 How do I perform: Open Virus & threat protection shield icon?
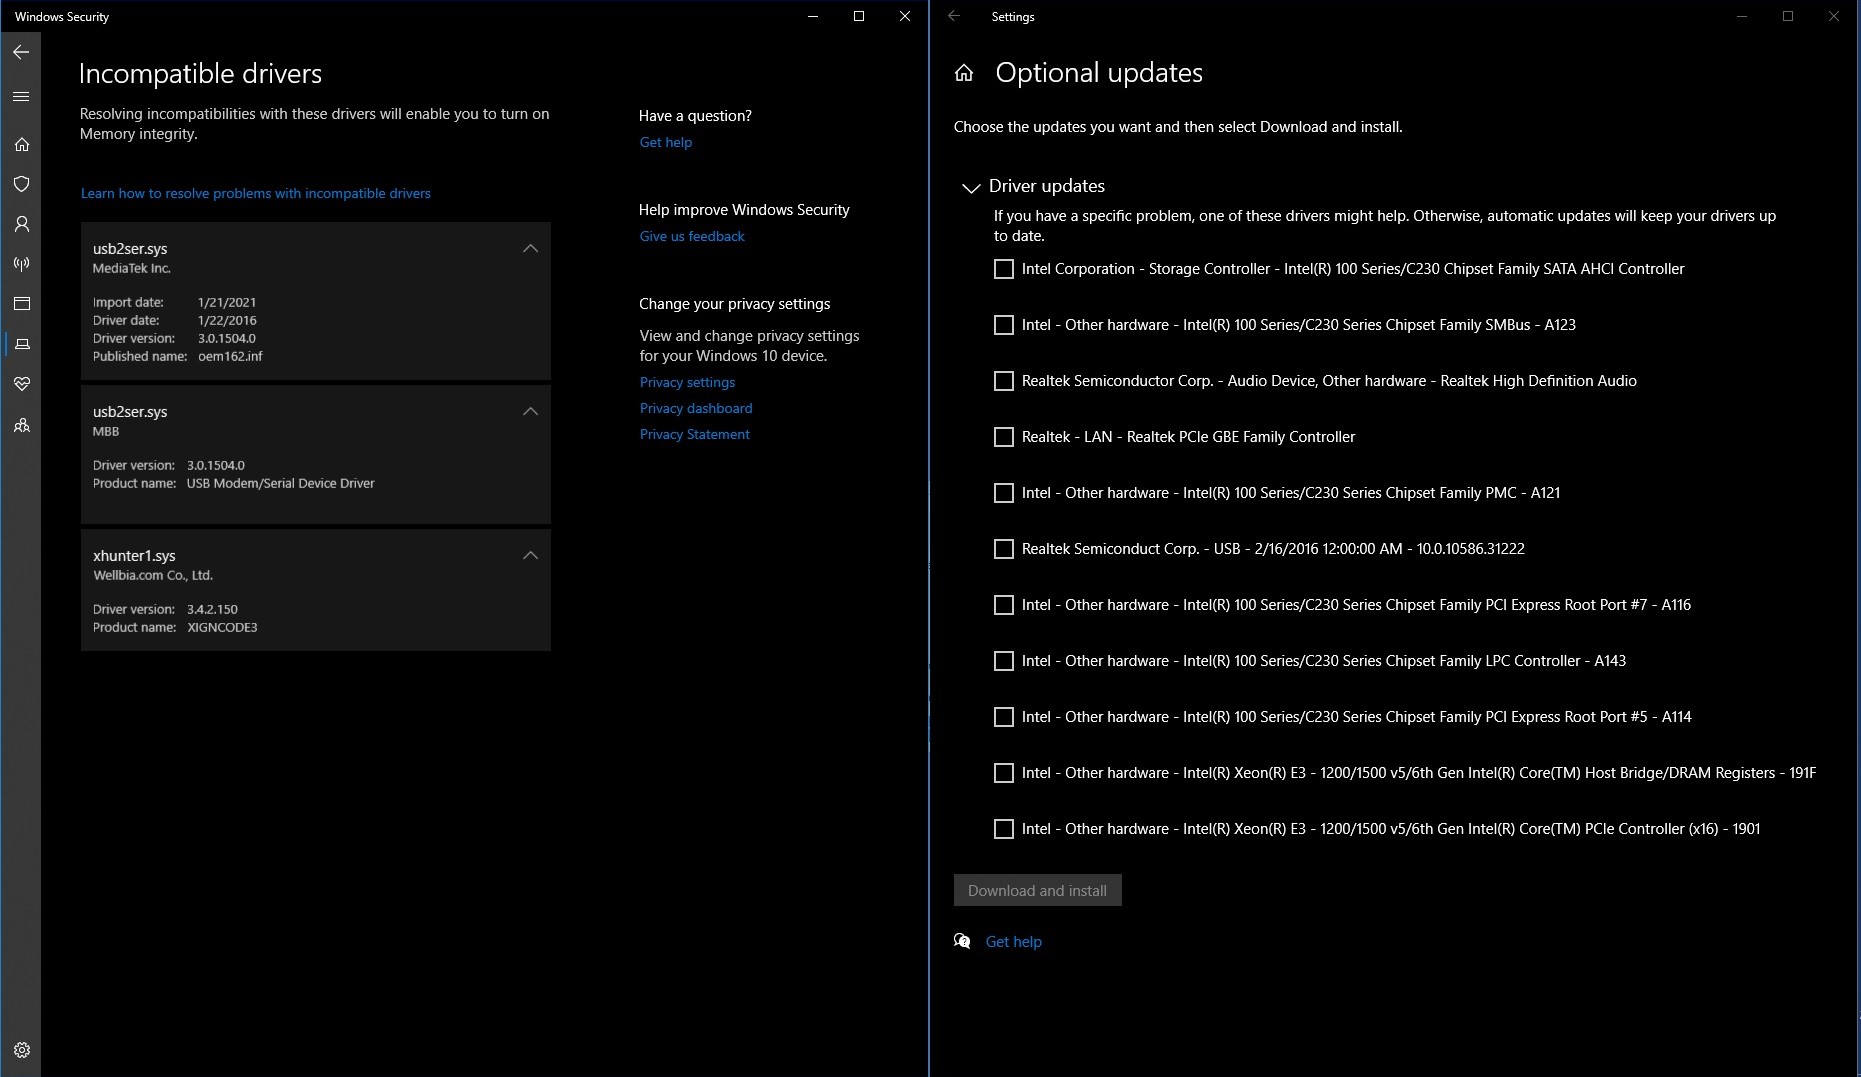[21, 184]
